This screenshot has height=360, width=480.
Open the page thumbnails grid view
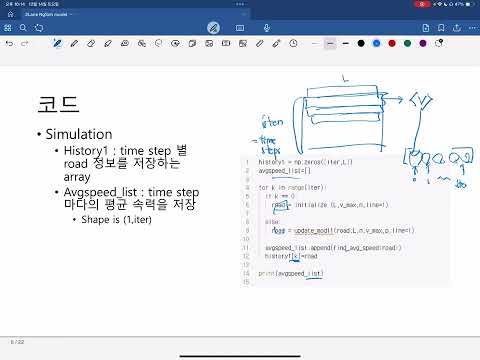click(x=8, y=28)
